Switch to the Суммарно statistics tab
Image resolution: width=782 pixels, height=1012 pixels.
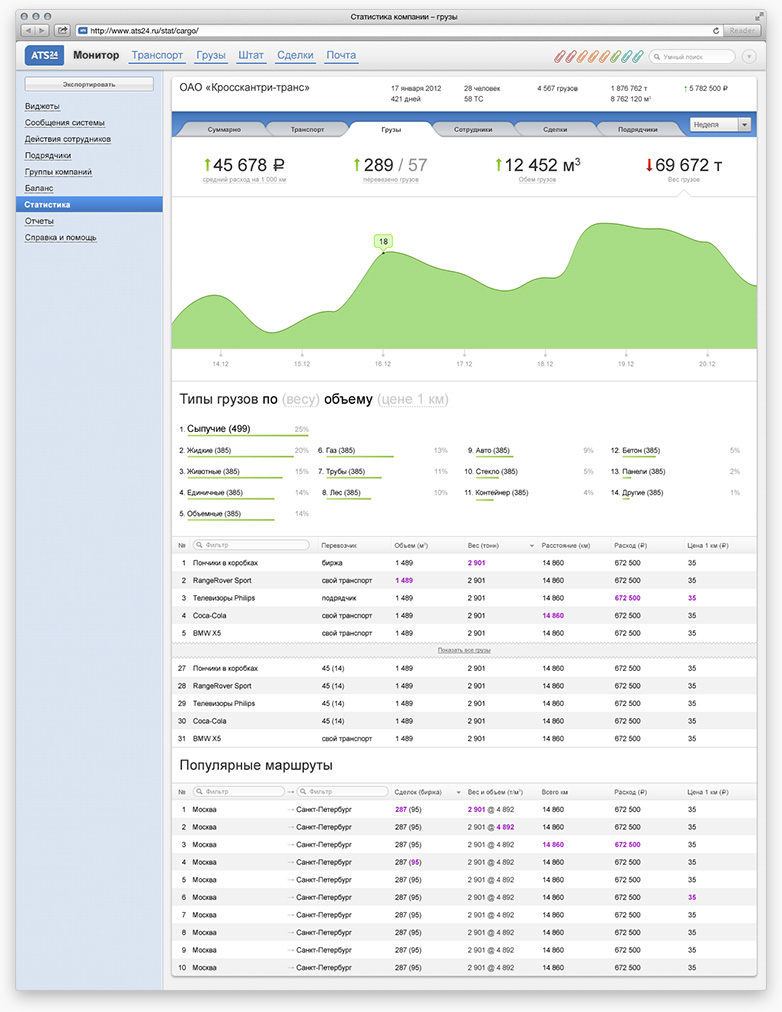[224, 129]
